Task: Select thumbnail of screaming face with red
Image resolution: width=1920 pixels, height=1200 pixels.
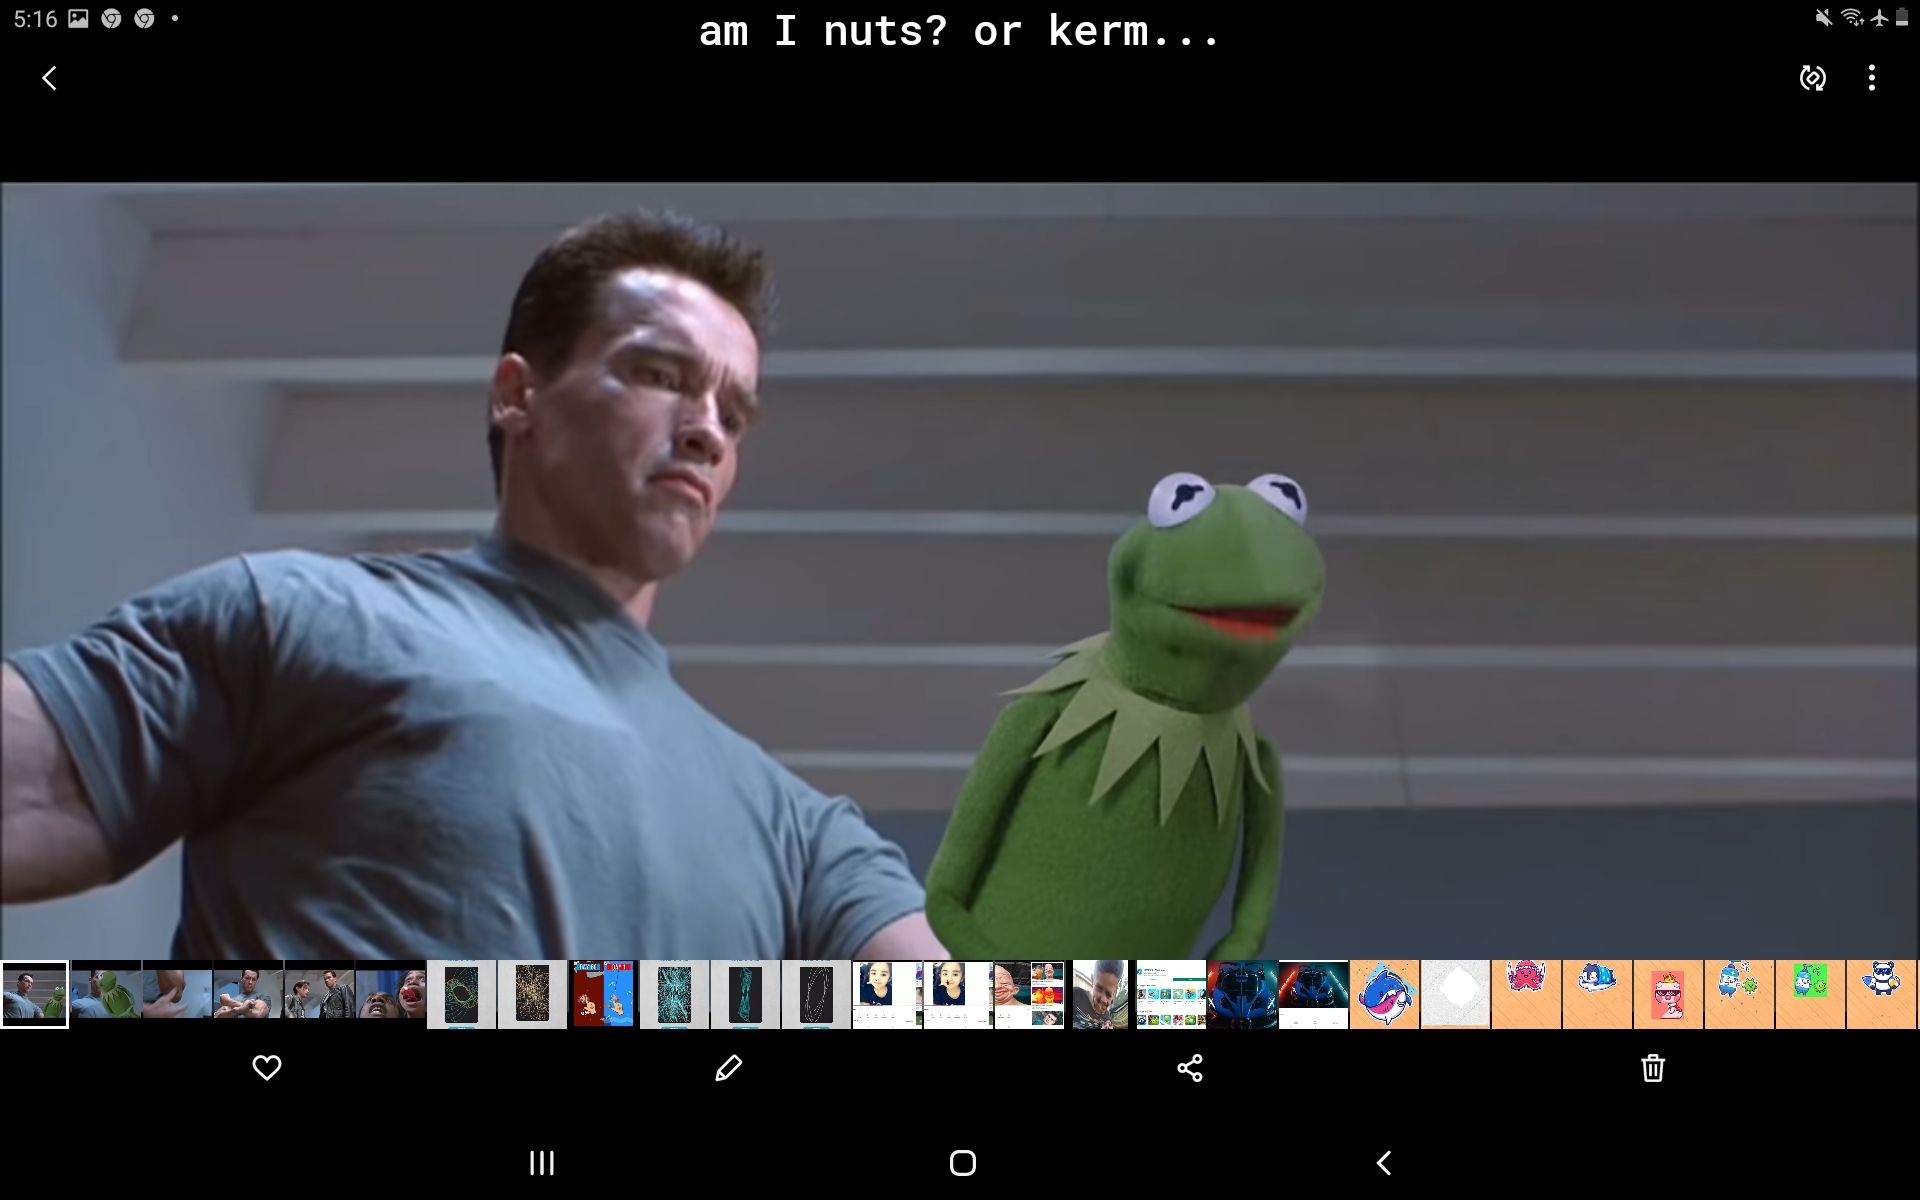Action: point(390,994)
